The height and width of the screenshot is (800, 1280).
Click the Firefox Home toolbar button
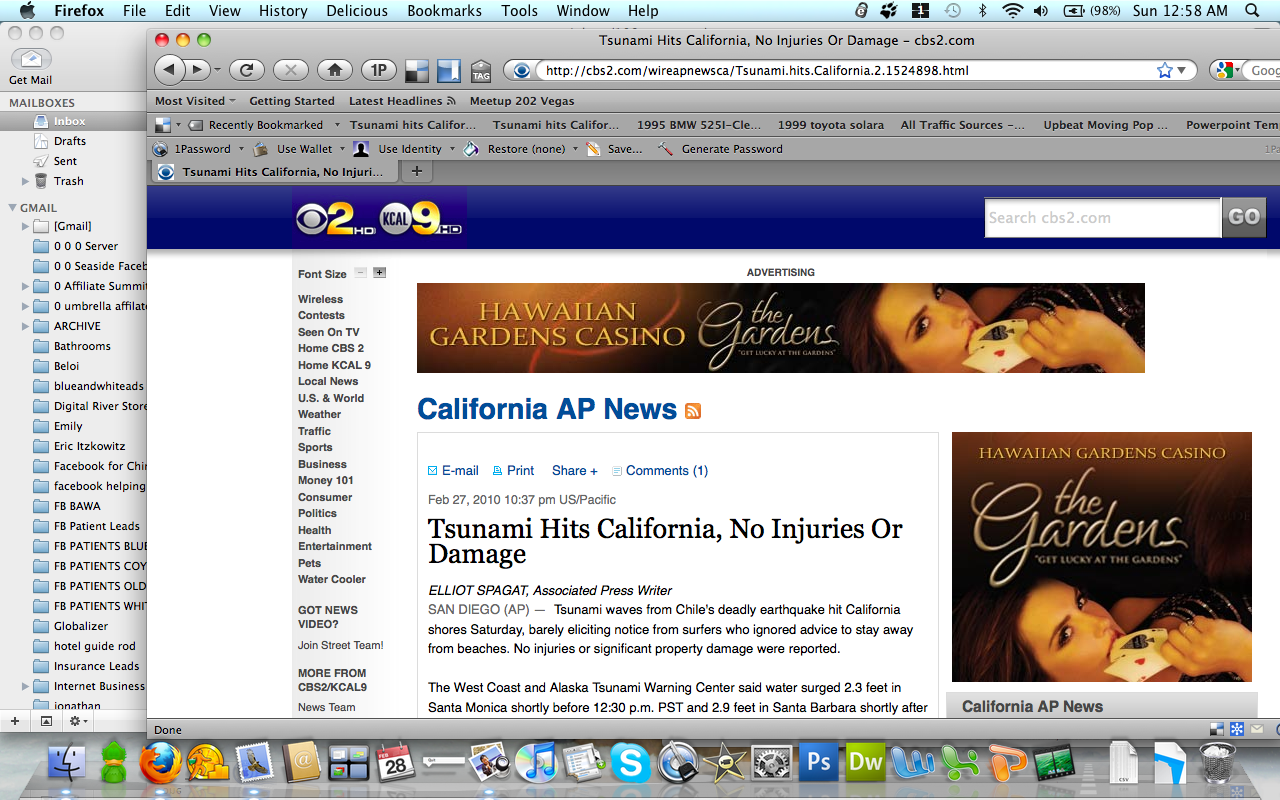335,70
